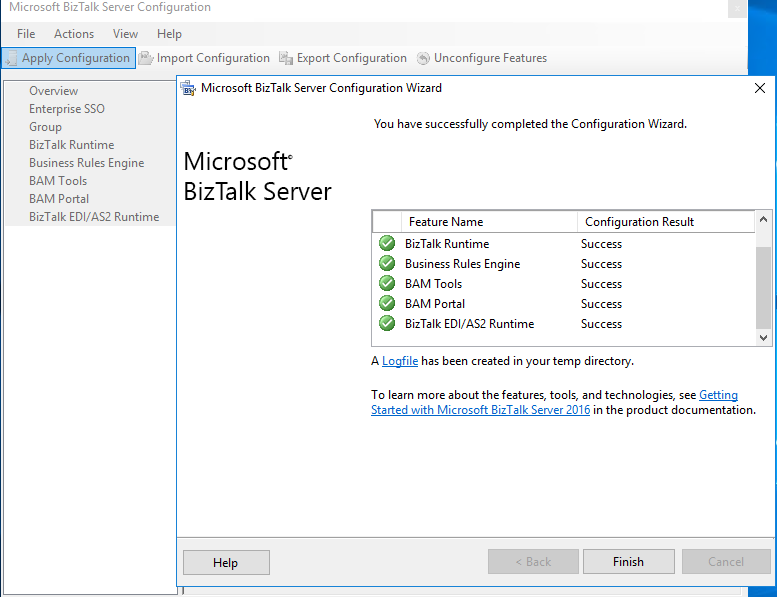Viewport: 777px width, 597px height.
Task: Click Success result for BizTalk Runtime row
Action: (x=602, y=244)
